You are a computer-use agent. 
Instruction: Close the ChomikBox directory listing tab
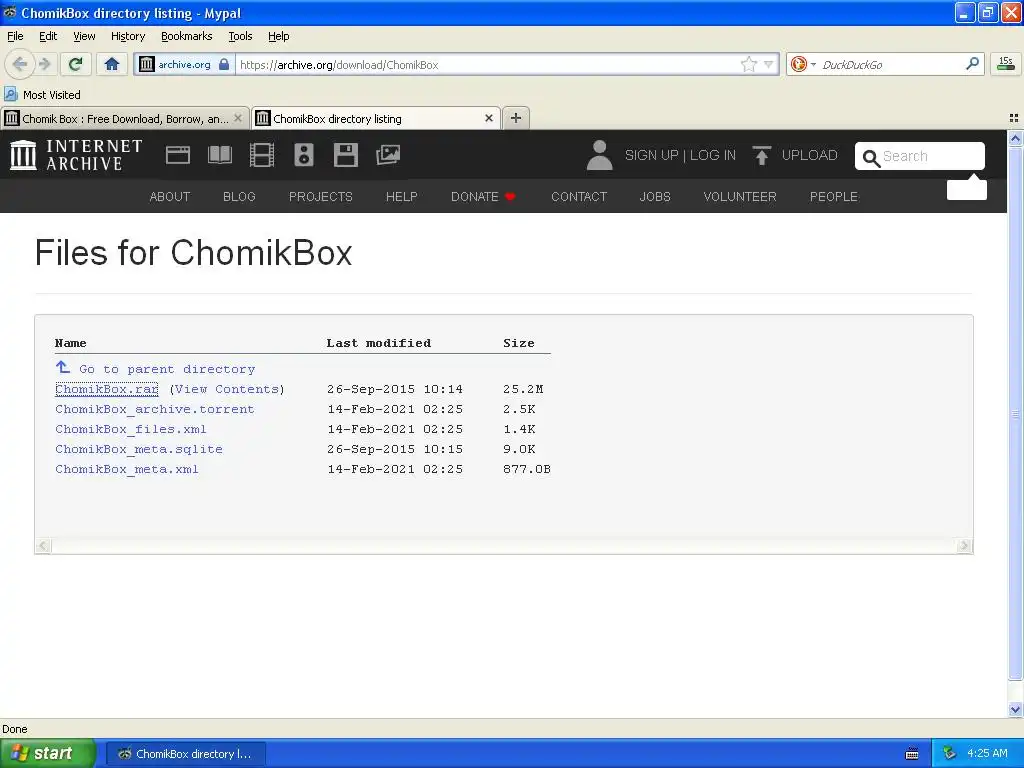click(488, 118)
